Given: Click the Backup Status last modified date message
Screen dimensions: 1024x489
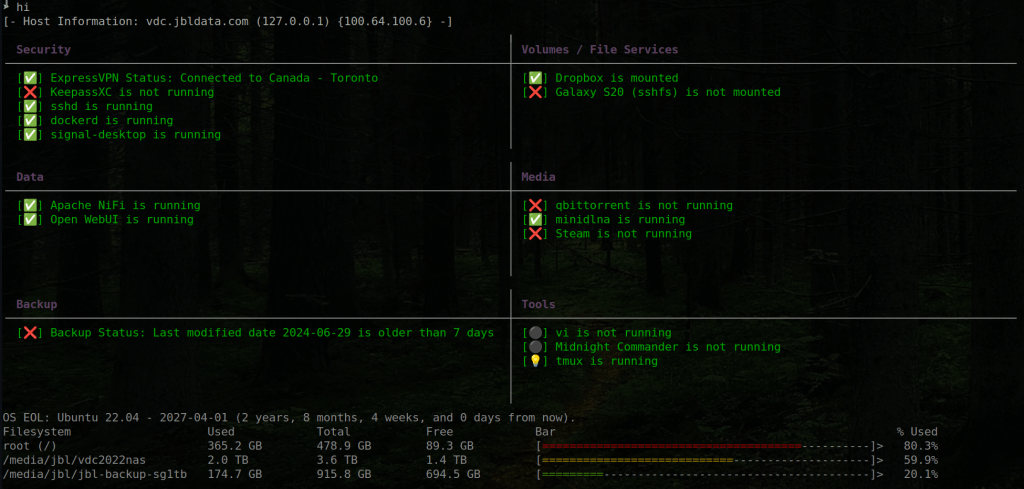Looking at the screenshot, I should click(272, 333).
